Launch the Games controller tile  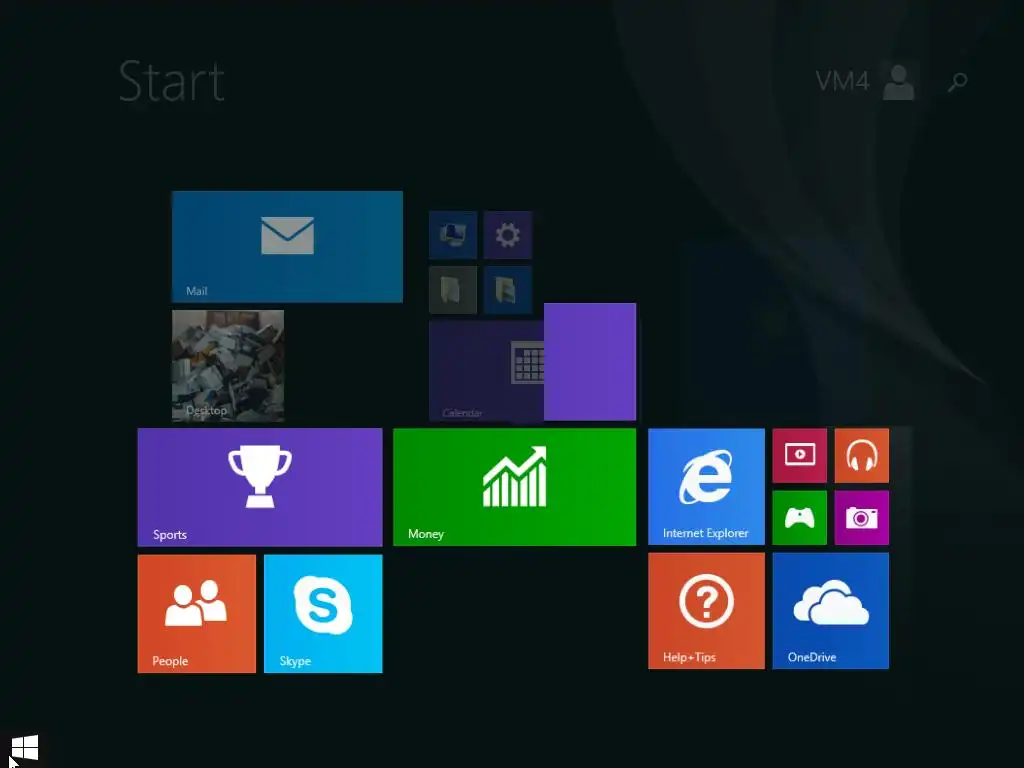click(x=799, y=518)
